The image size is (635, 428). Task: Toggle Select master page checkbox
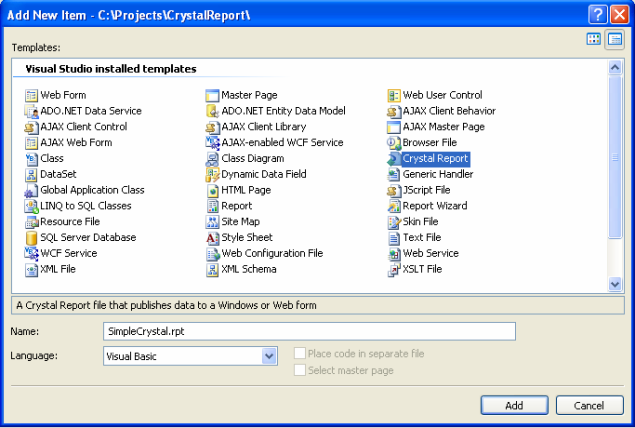tap(300, 371)
